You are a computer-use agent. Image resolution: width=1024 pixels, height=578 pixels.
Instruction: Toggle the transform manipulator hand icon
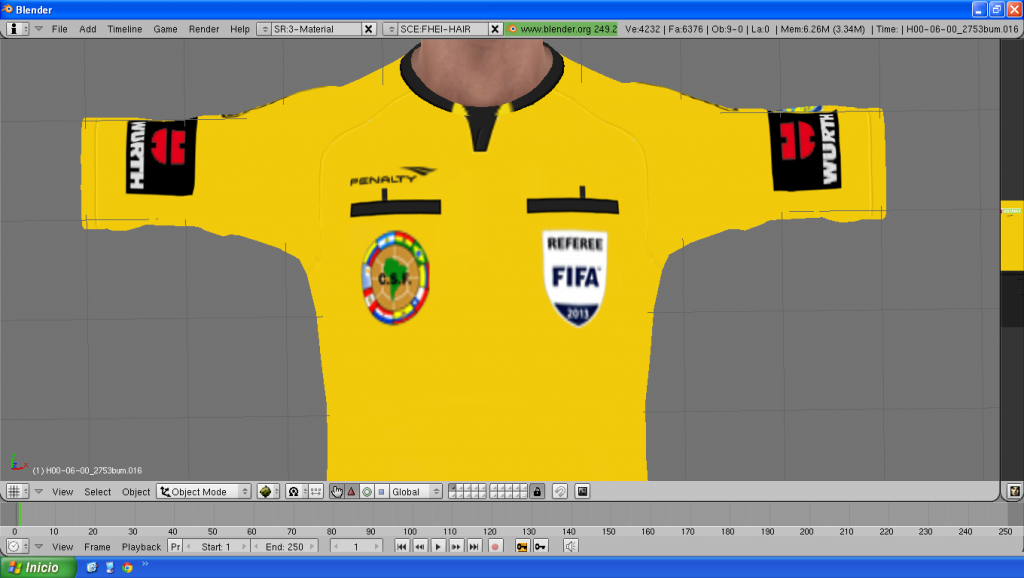coord(337,491)
